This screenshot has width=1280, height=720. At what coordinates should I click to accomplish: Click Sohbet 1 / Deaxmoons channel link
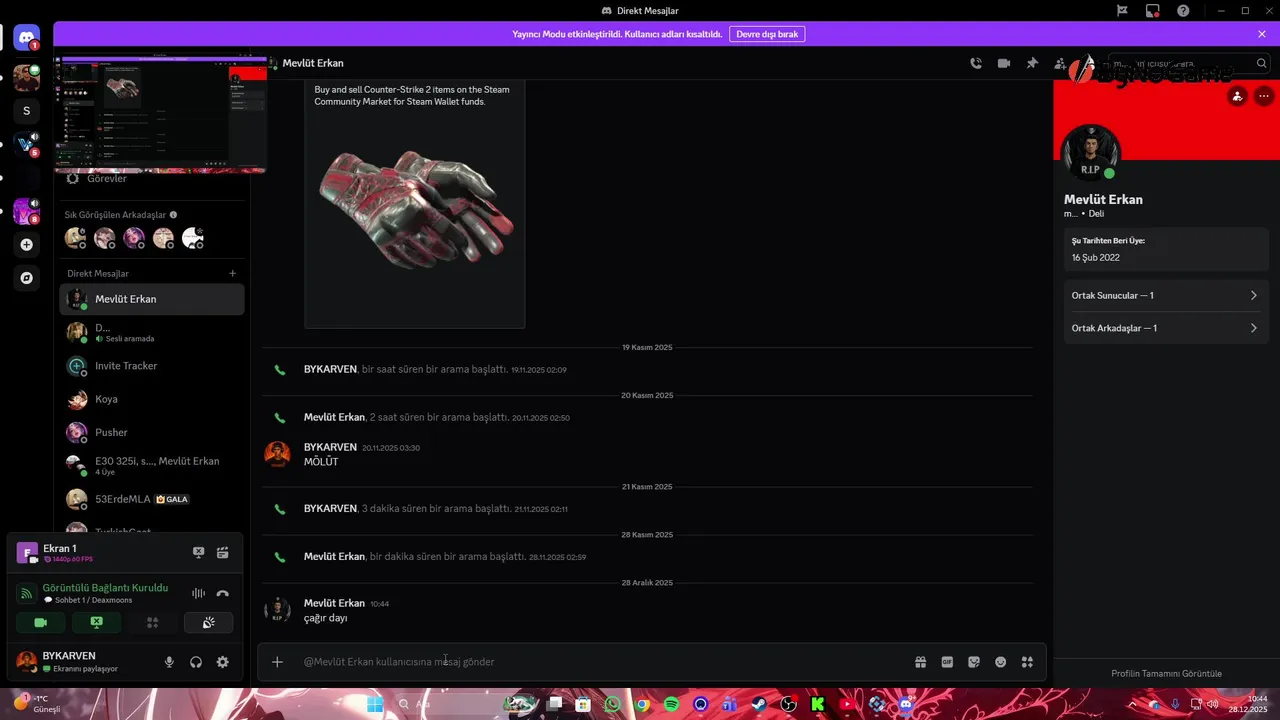point(93,600)
